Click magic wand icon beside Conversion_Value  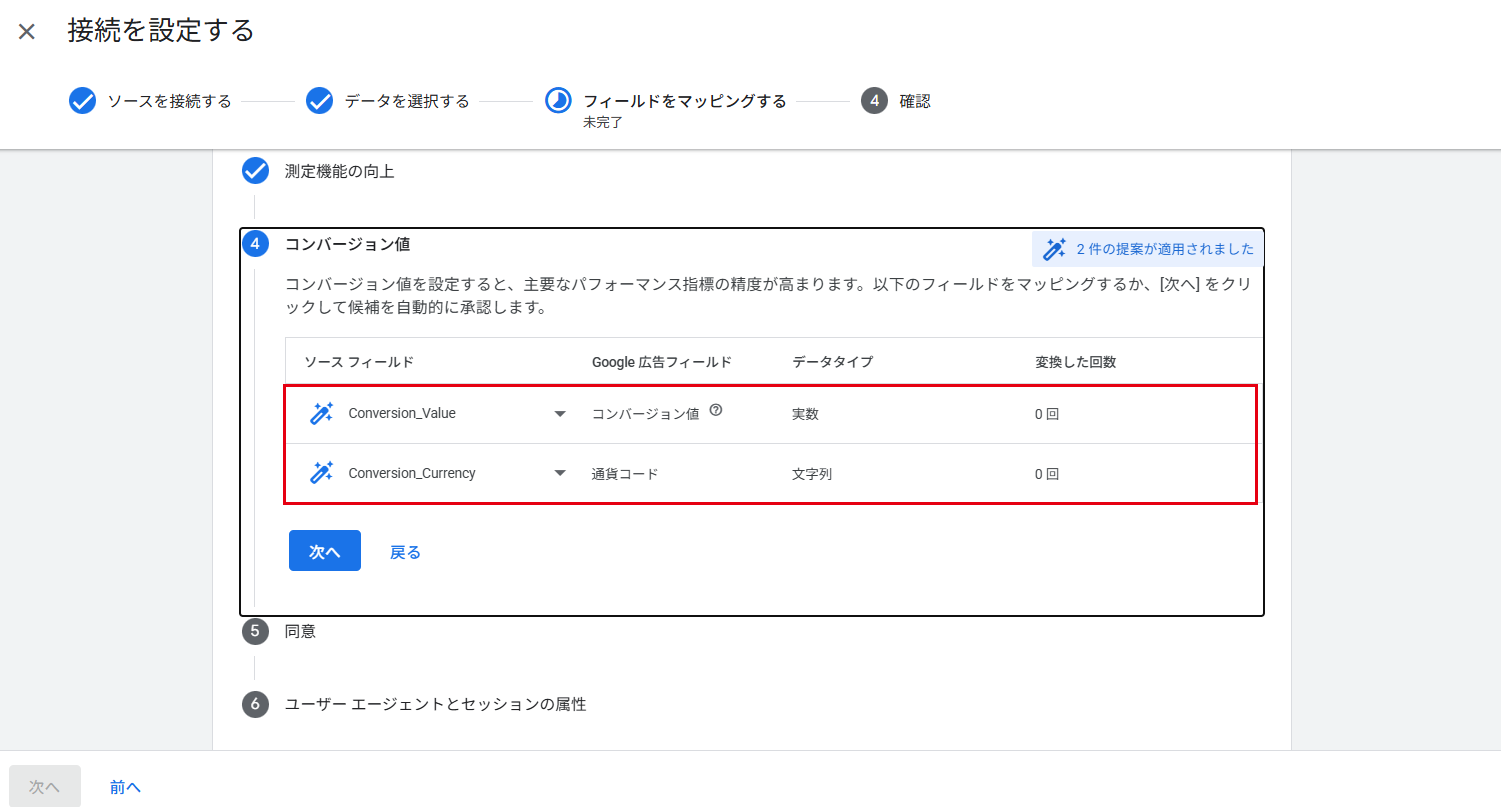pyautogui.click(x=321, y=413)
